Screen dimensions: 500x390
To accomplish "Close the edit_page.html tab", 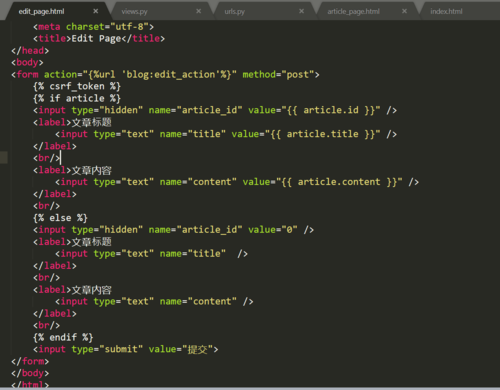I will click(96, 11).
